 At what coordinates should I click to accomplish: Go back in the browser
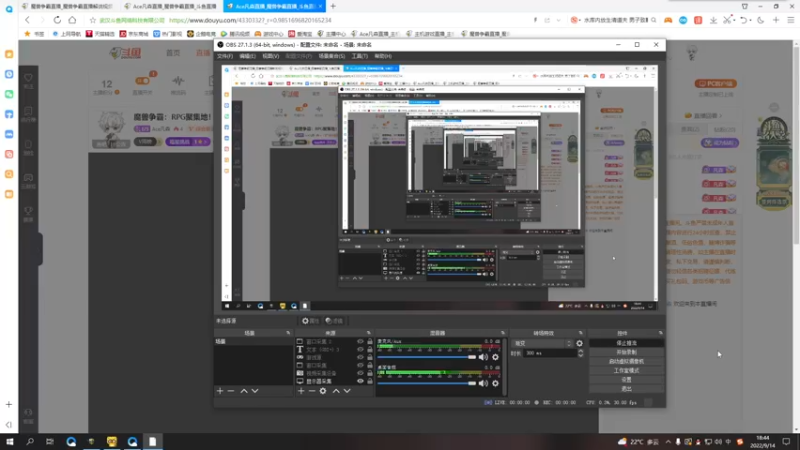coord(28,20)
